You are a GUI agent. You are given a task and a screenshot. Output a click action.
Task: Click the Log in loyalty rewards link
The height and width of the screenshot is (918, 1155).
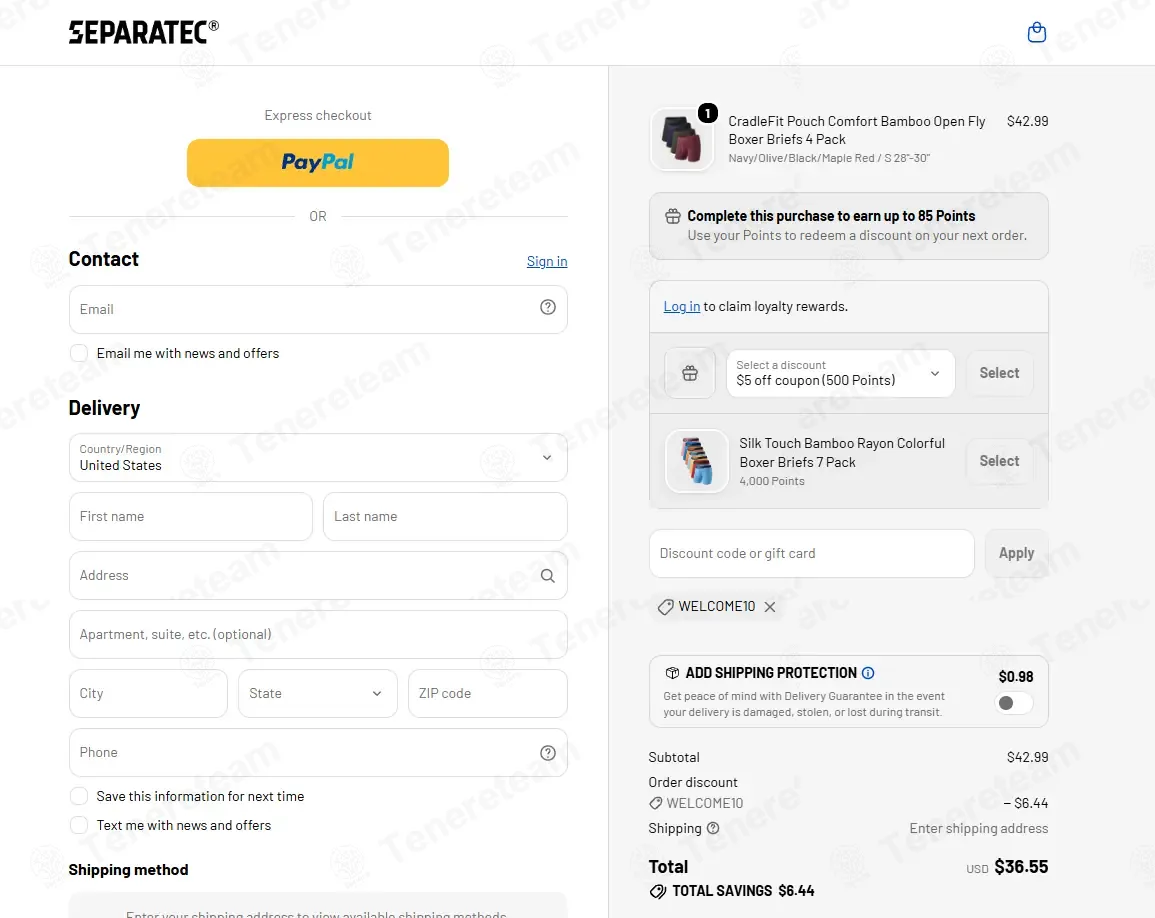681,306
